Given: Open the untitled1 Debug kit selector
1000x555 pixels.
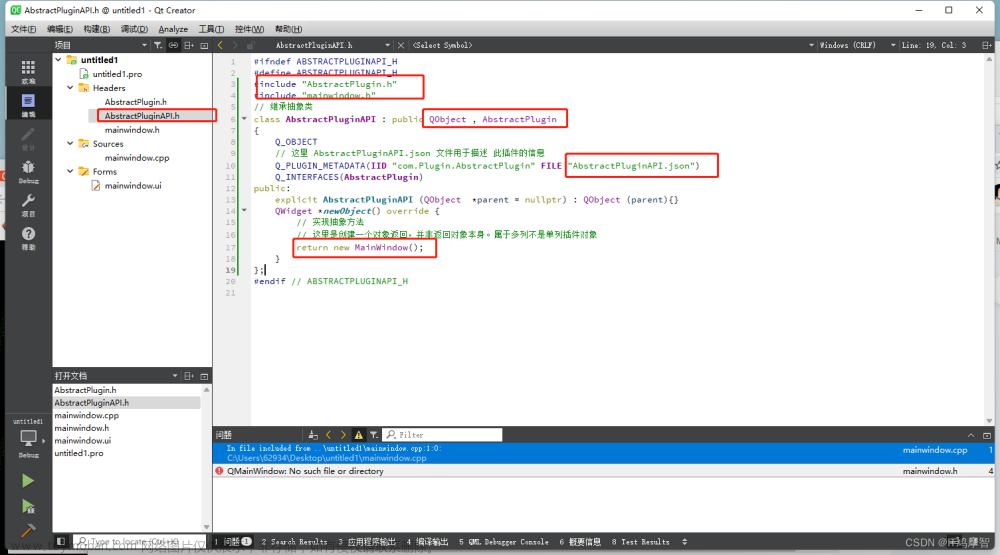Looking at the screenshot, I should (28, 439).
